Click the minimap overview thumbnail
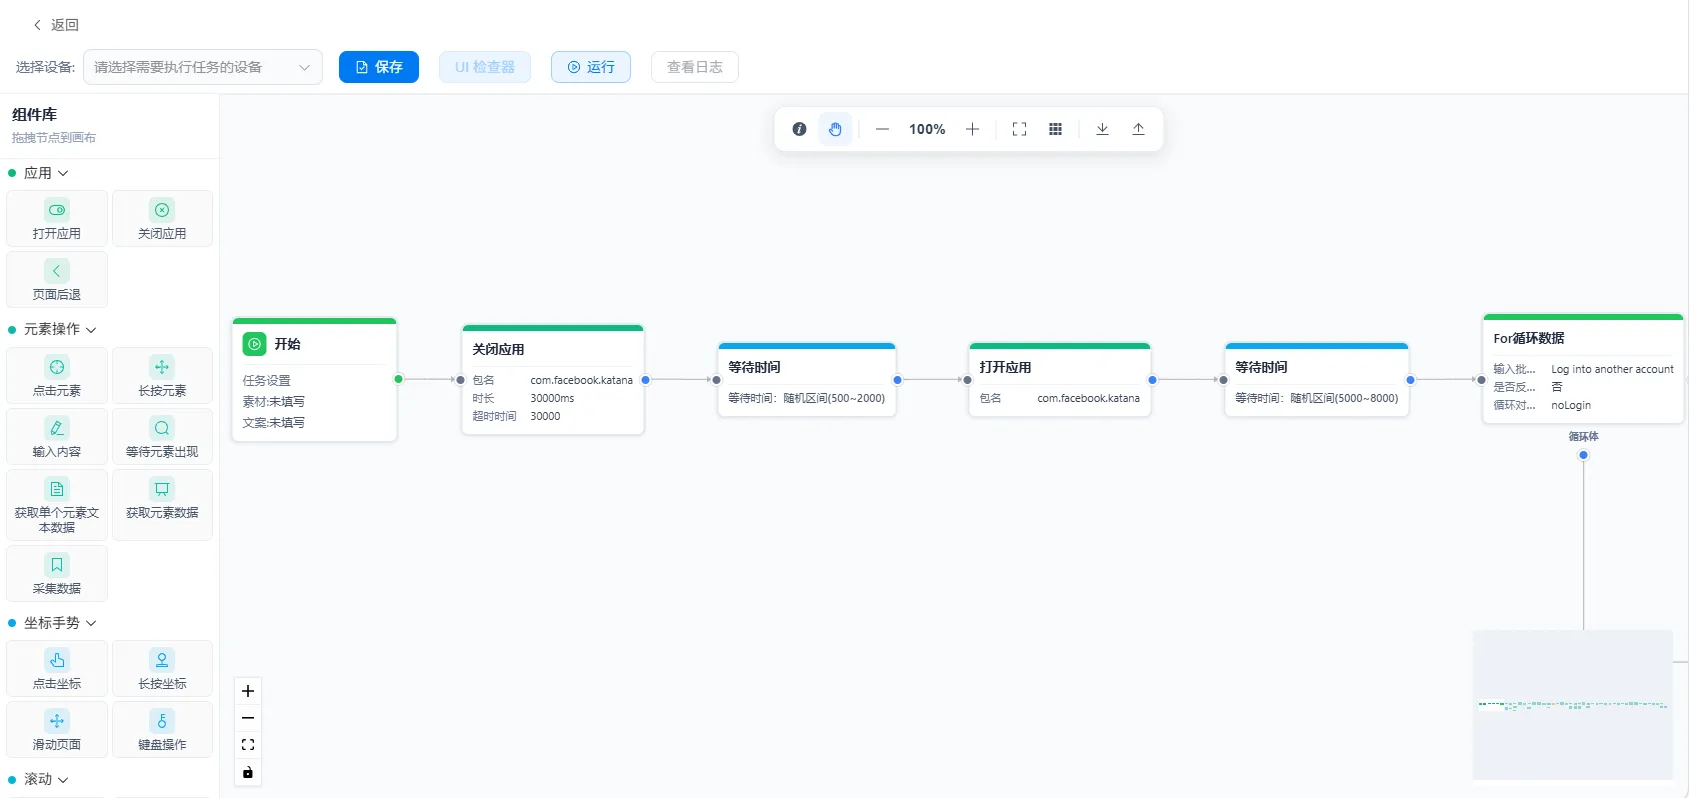 (1573, 705)
